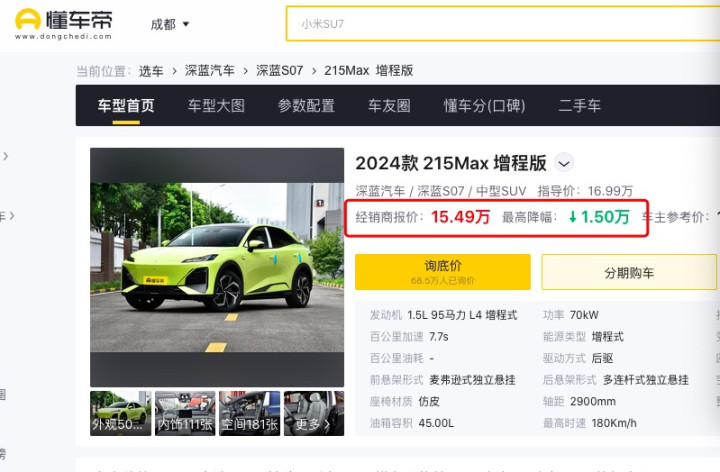720x472 pixels.
Task: Expand model version dropdown next to 215Max 增程版
Action: (x=564, y=163)
